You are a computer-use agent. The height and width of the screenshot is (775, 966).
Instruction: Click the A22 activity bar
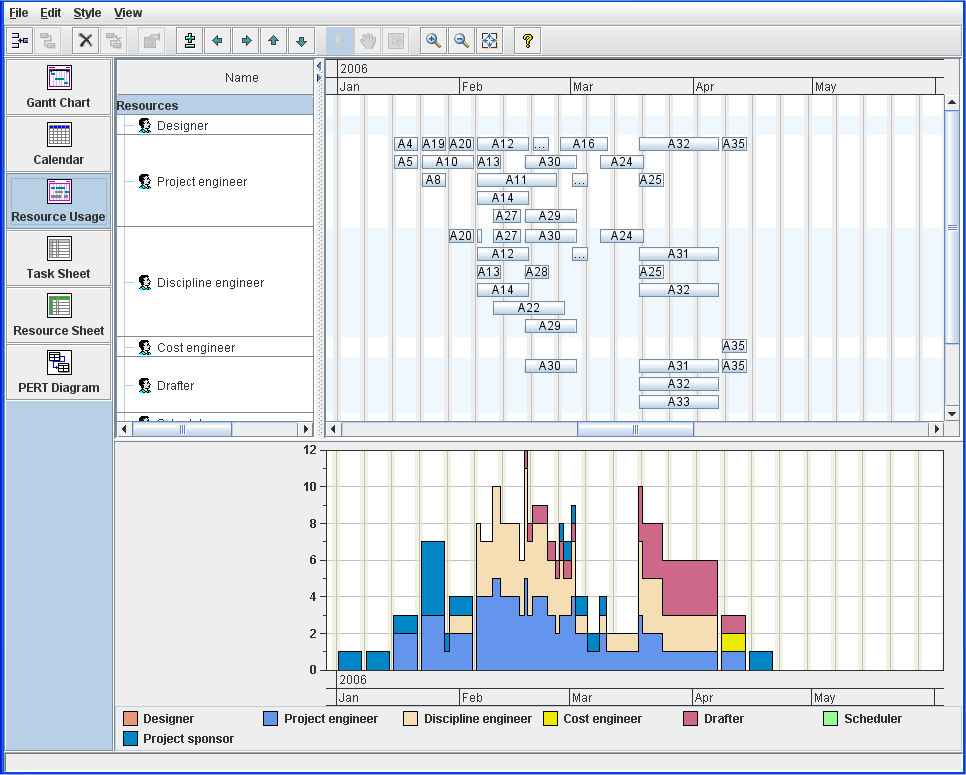(x=528, y=308)
